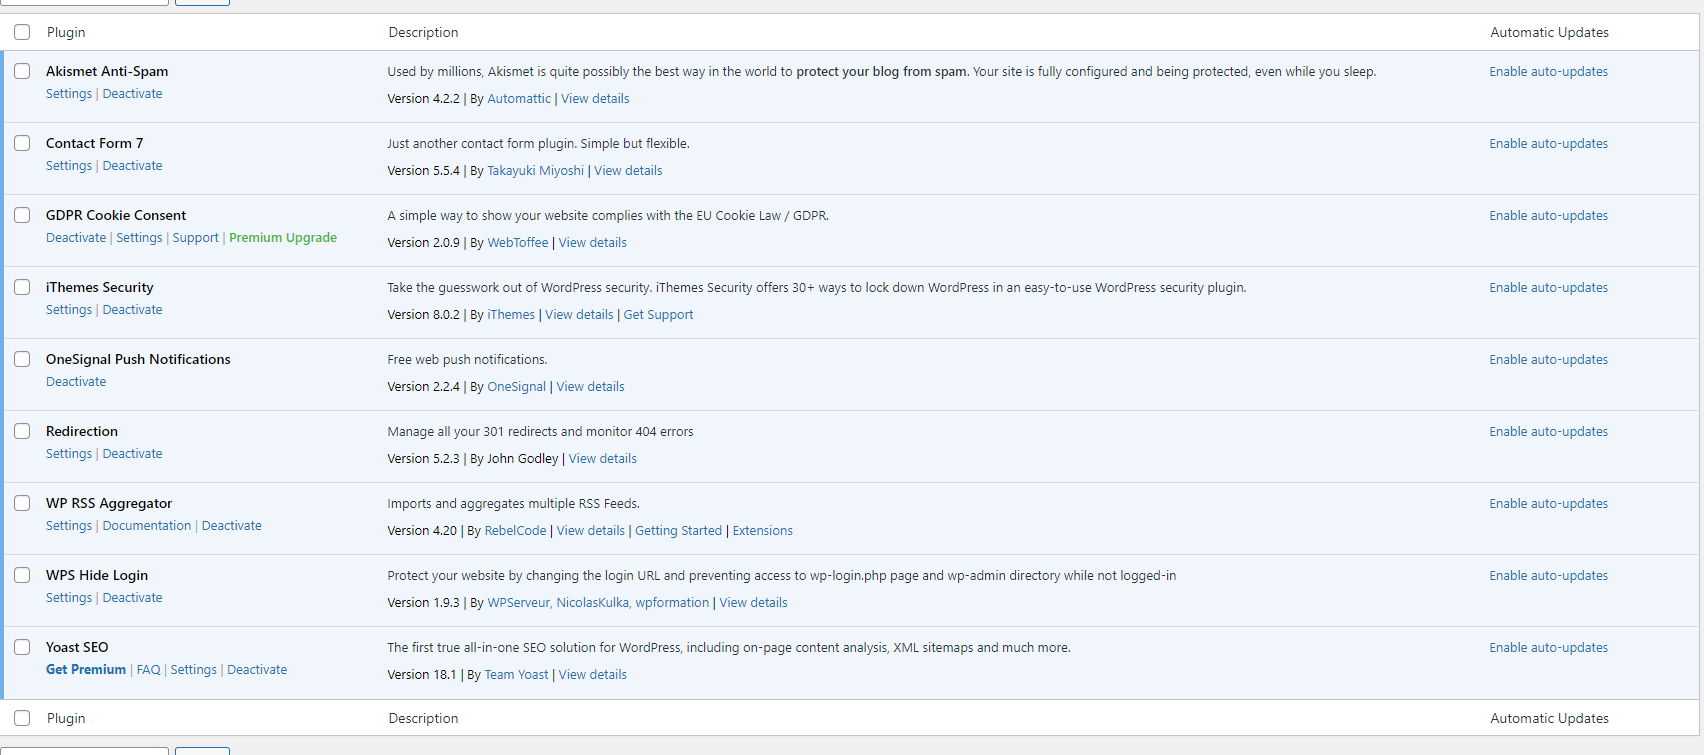View details for Yoast SEO
1704x755 pixels.
[x=593, y=675]
